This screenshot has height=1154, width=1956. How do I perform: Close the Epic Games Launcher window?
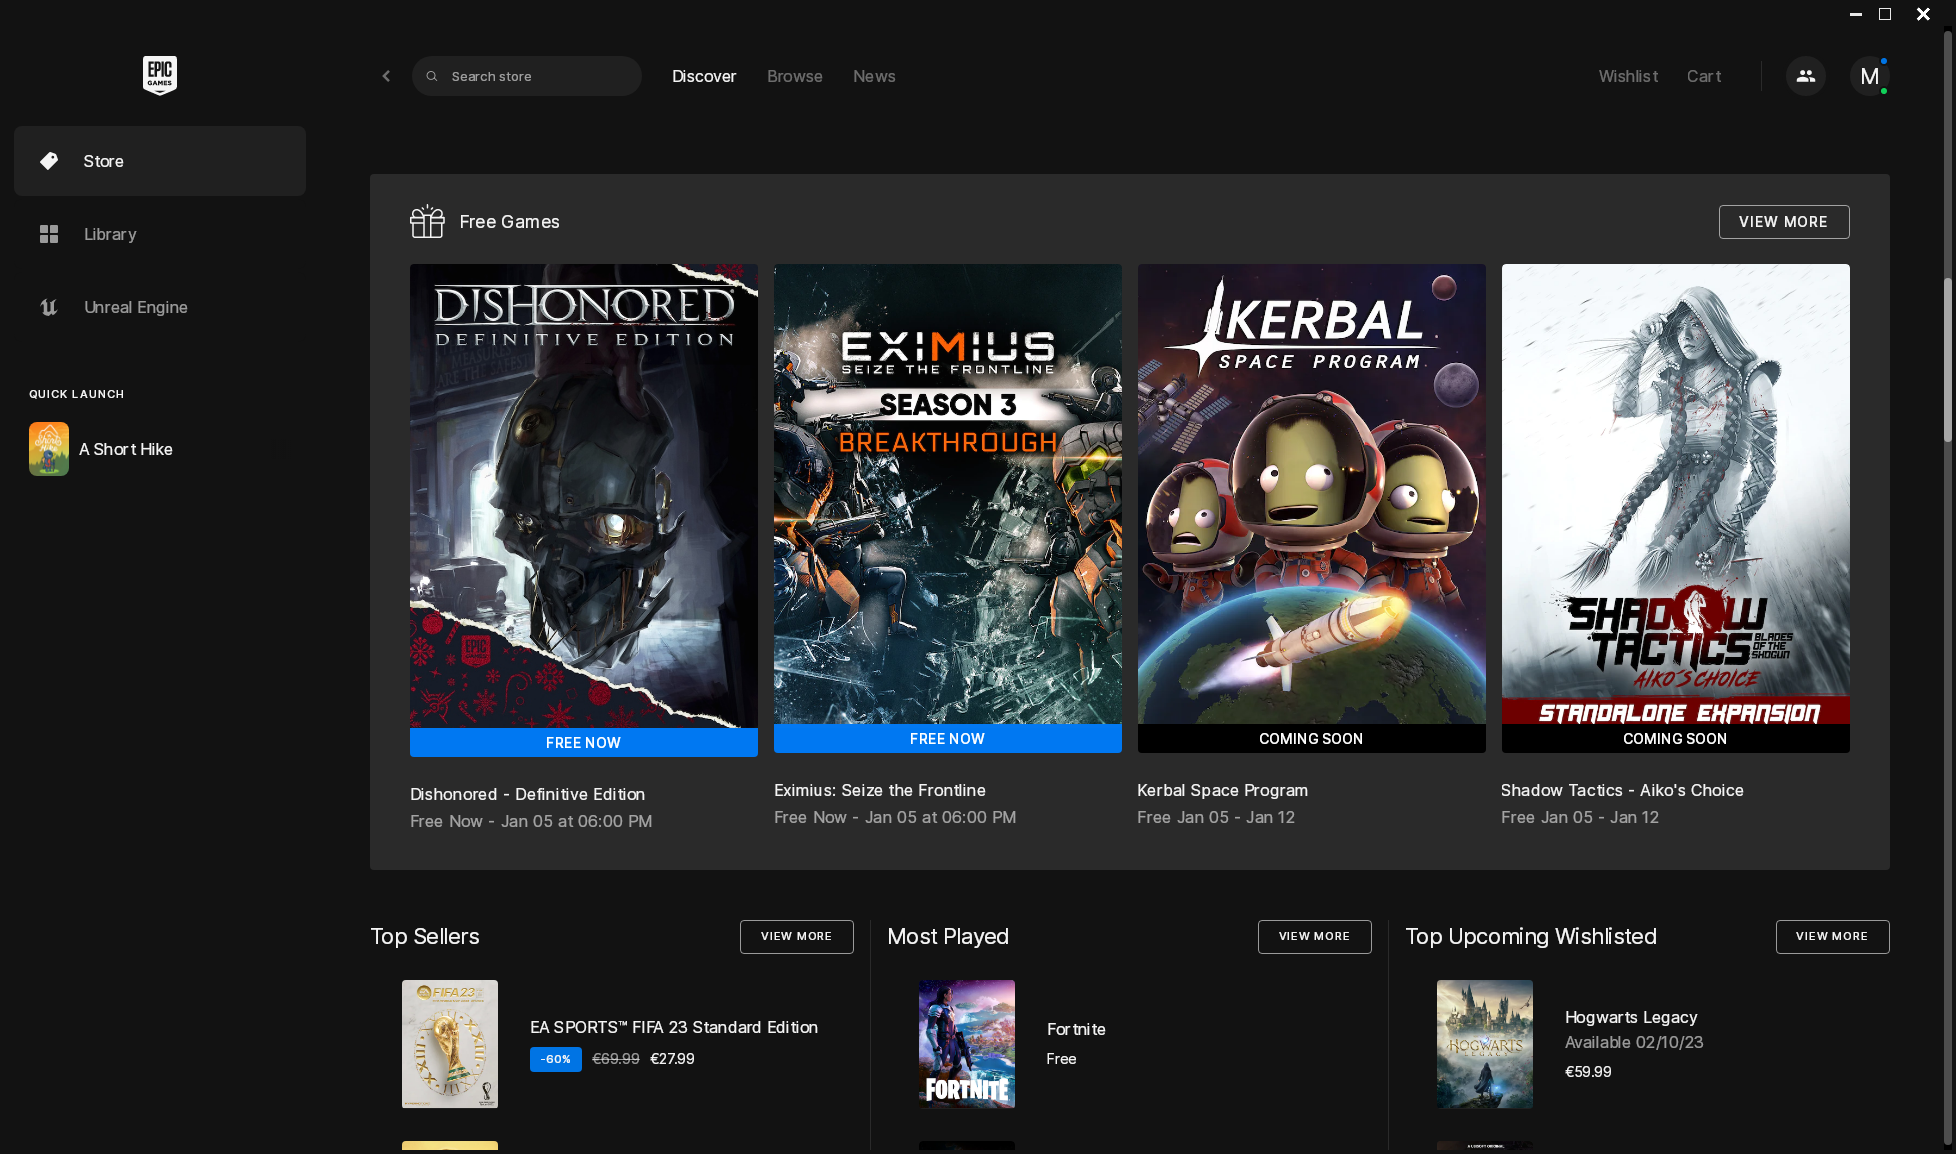coord(1923,14)
